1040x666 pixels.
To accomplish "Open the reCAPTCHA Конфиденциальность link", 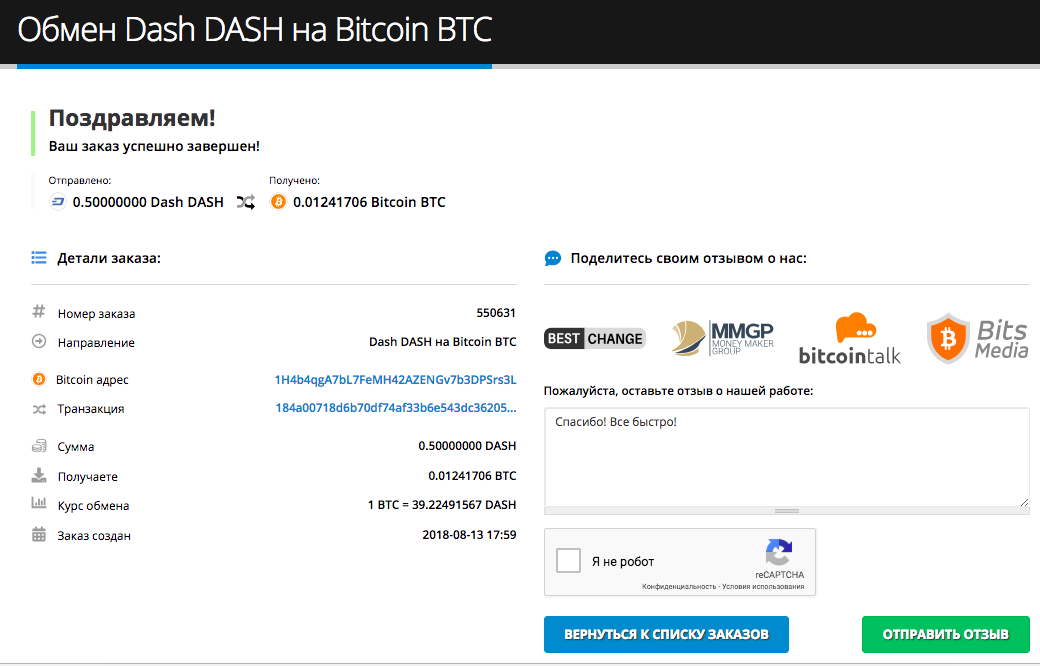I will point(679,586).
